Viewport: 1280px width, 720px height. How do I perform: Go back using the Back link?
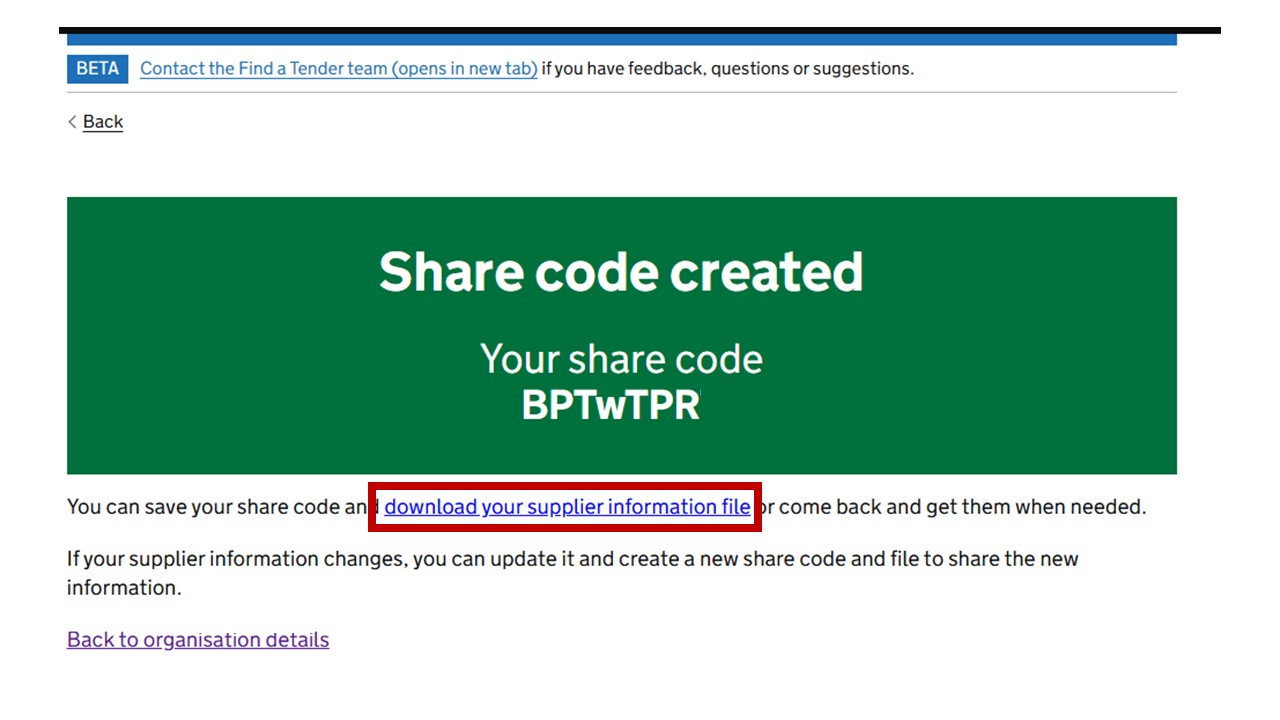(x=103, y=122)
